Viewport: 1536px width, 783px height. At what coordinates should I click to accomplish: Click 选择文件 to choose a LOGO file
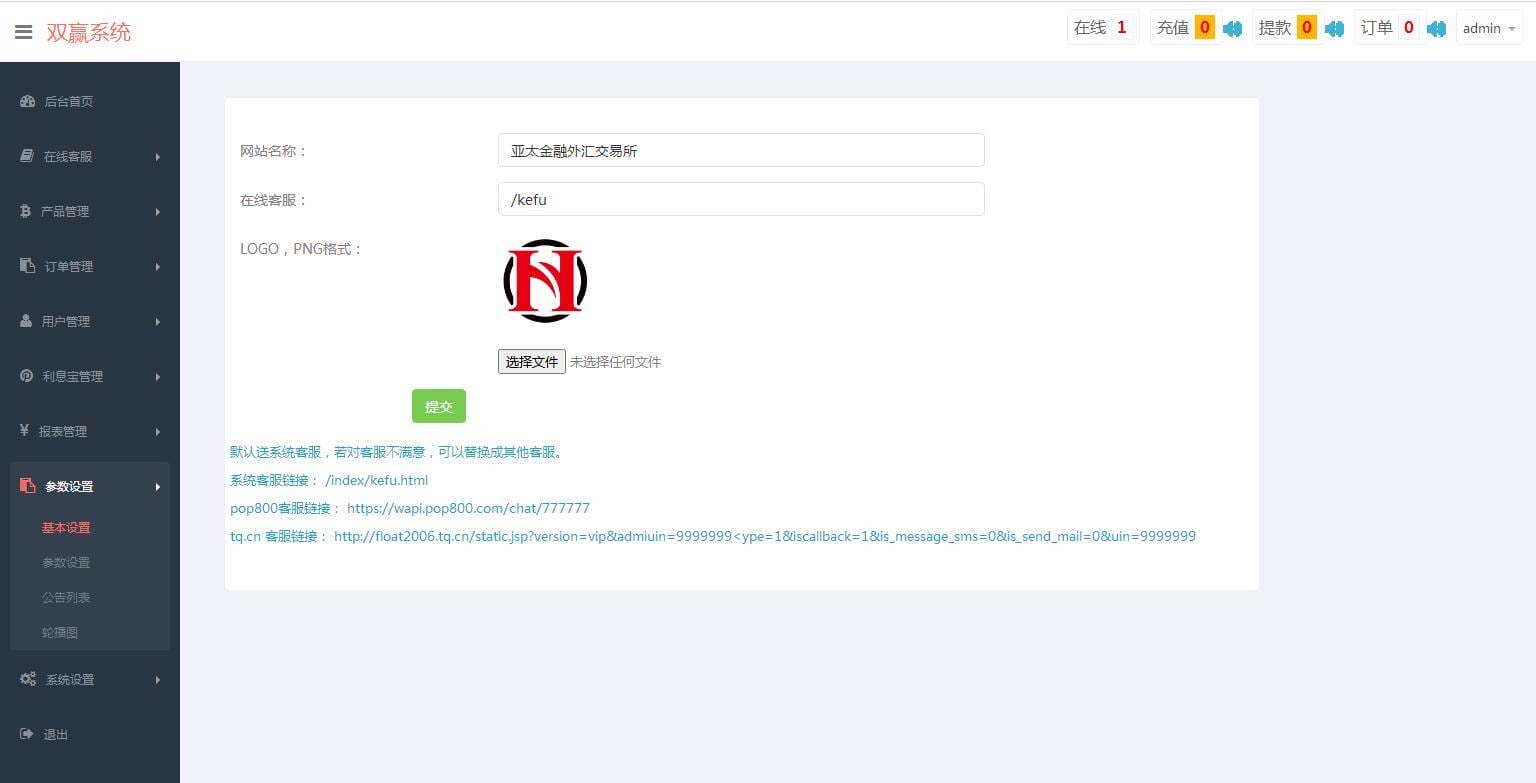531,361
